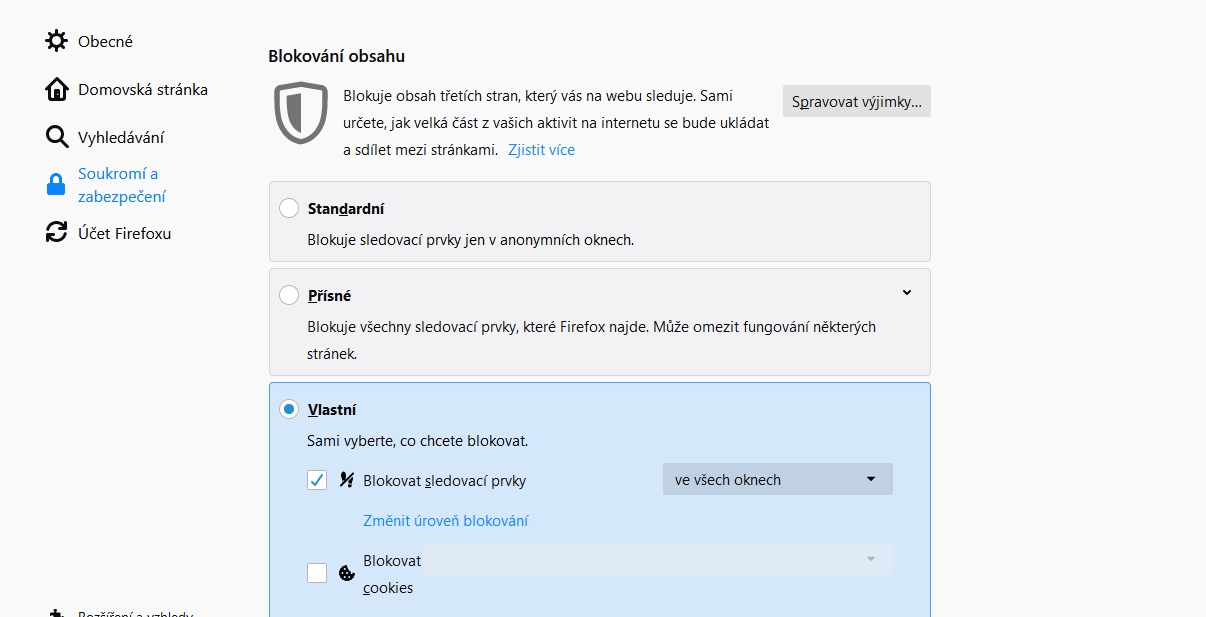Click the Soukromí a zabezpečení lock icon
This screenshot has height=617, width=1206.
point(56,185)
